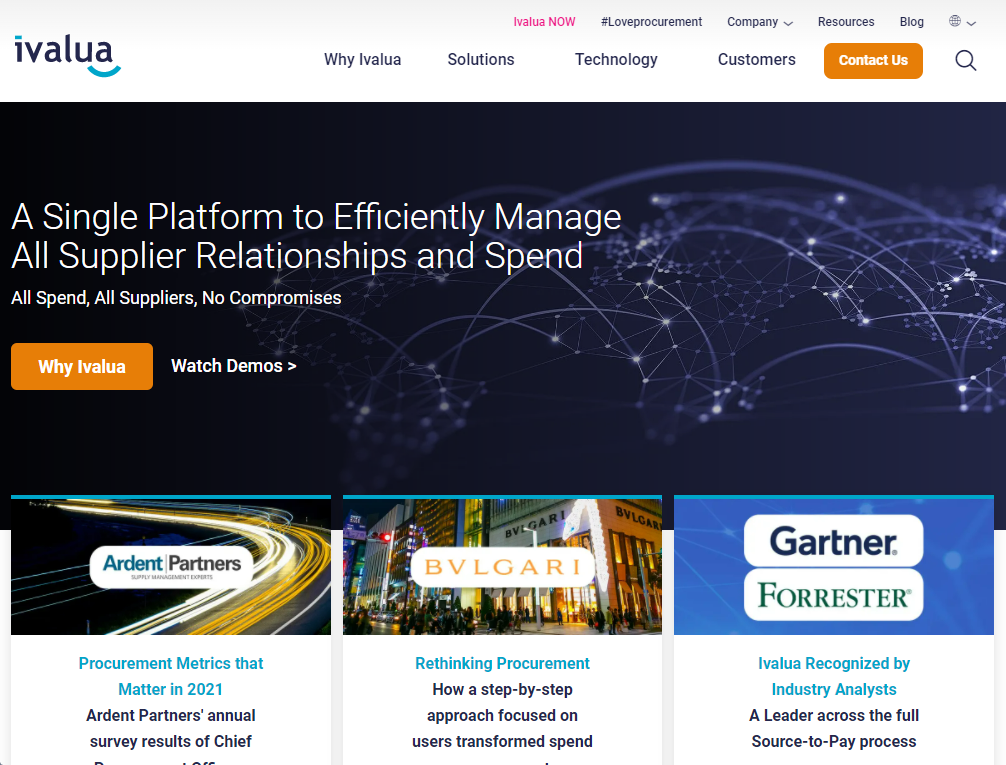Click the Ivalua logo
Viewport: 1006px width, 765px height.
[x=67, y=55]
